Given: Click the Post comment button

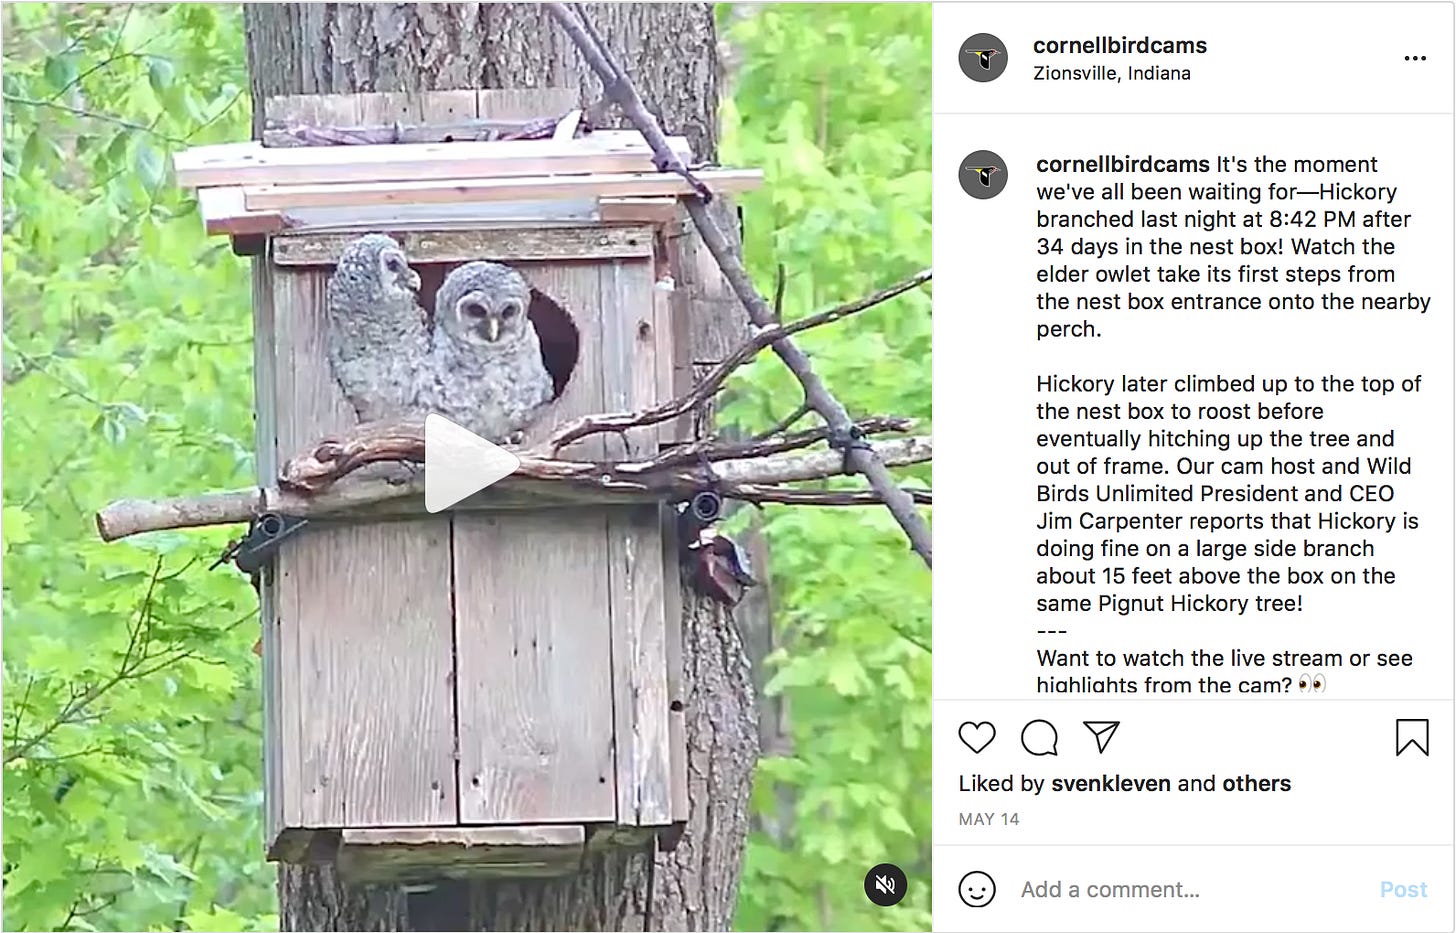Looking at the screenshot, I should tap(1403, 889).
